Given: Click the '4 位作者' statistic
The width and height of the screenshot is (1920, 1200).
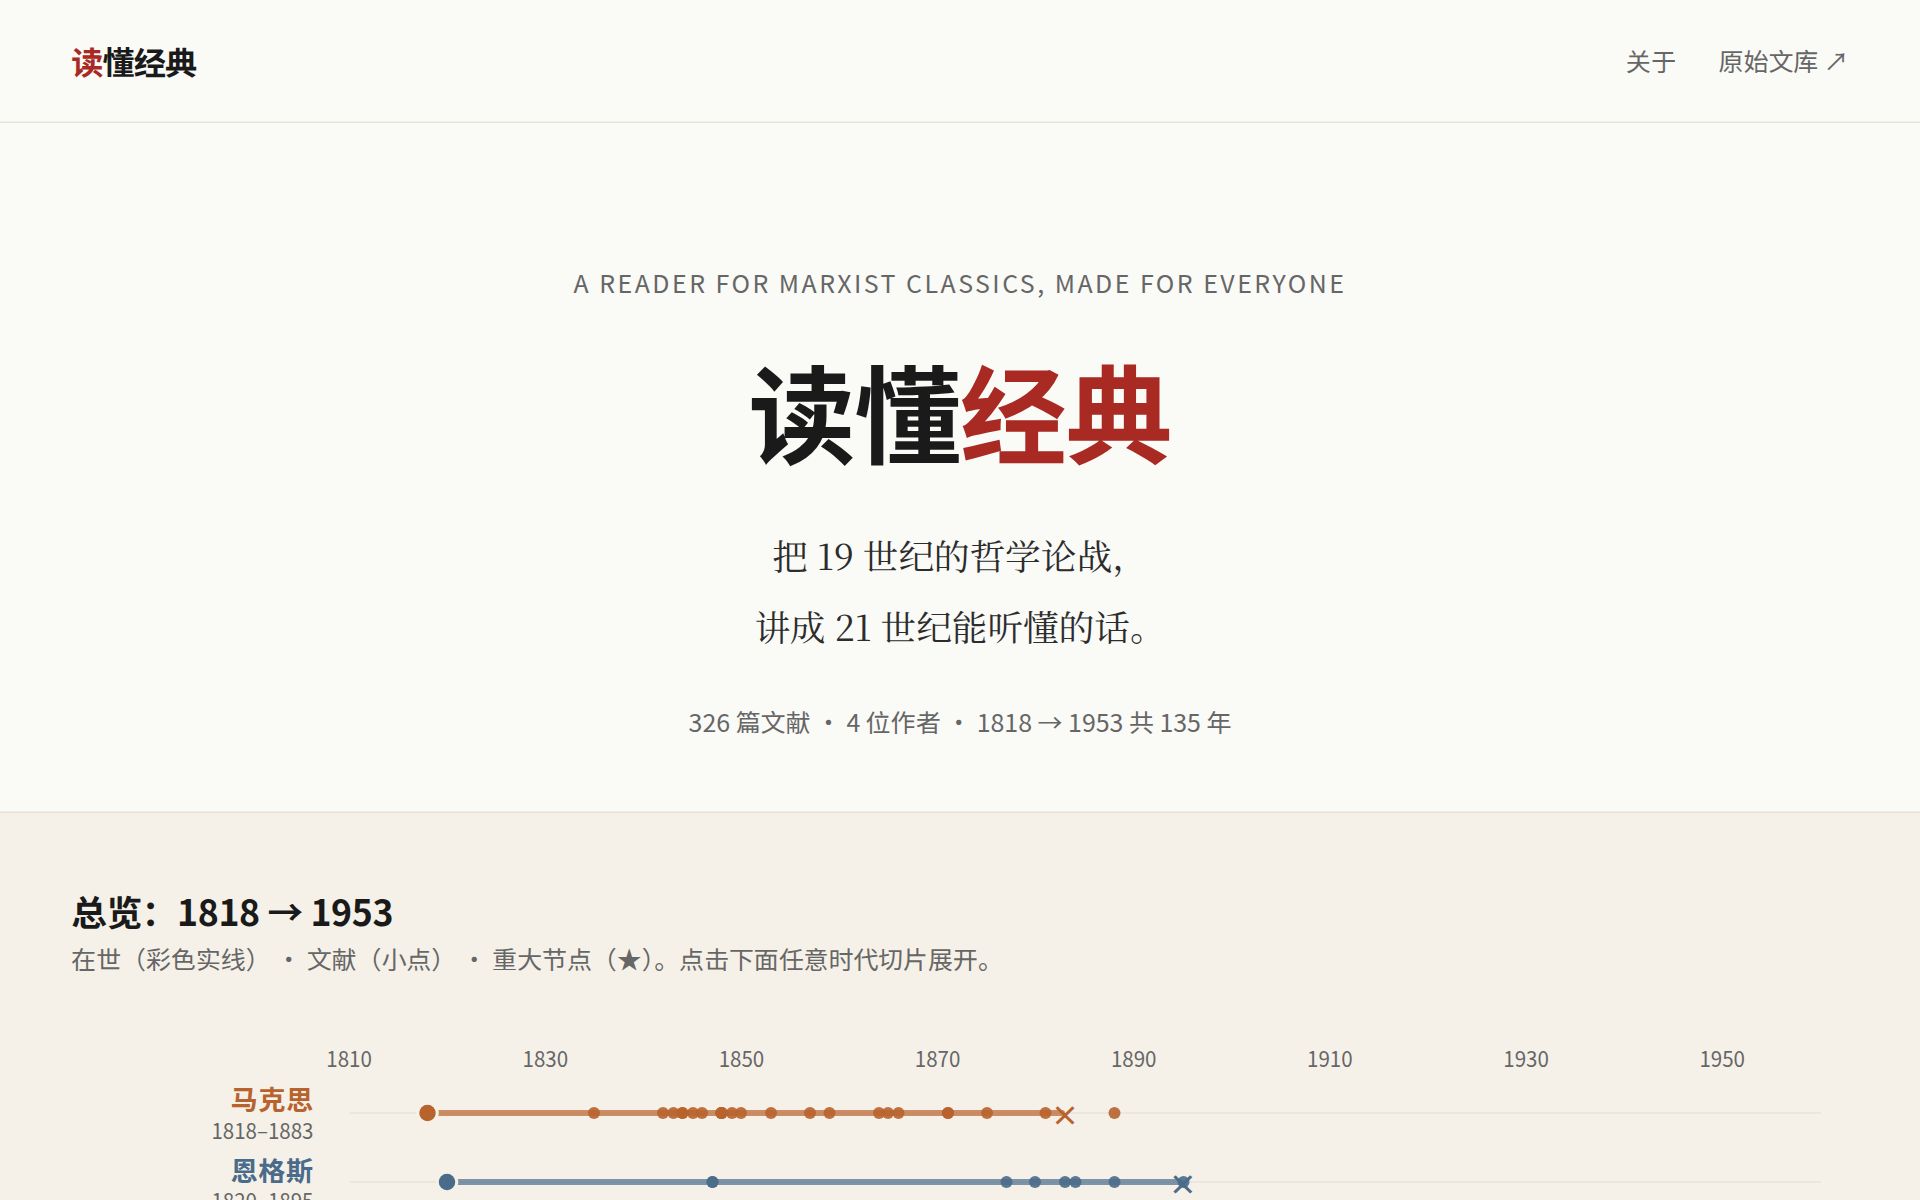Looking at the screenshot, I should [893, 723].
